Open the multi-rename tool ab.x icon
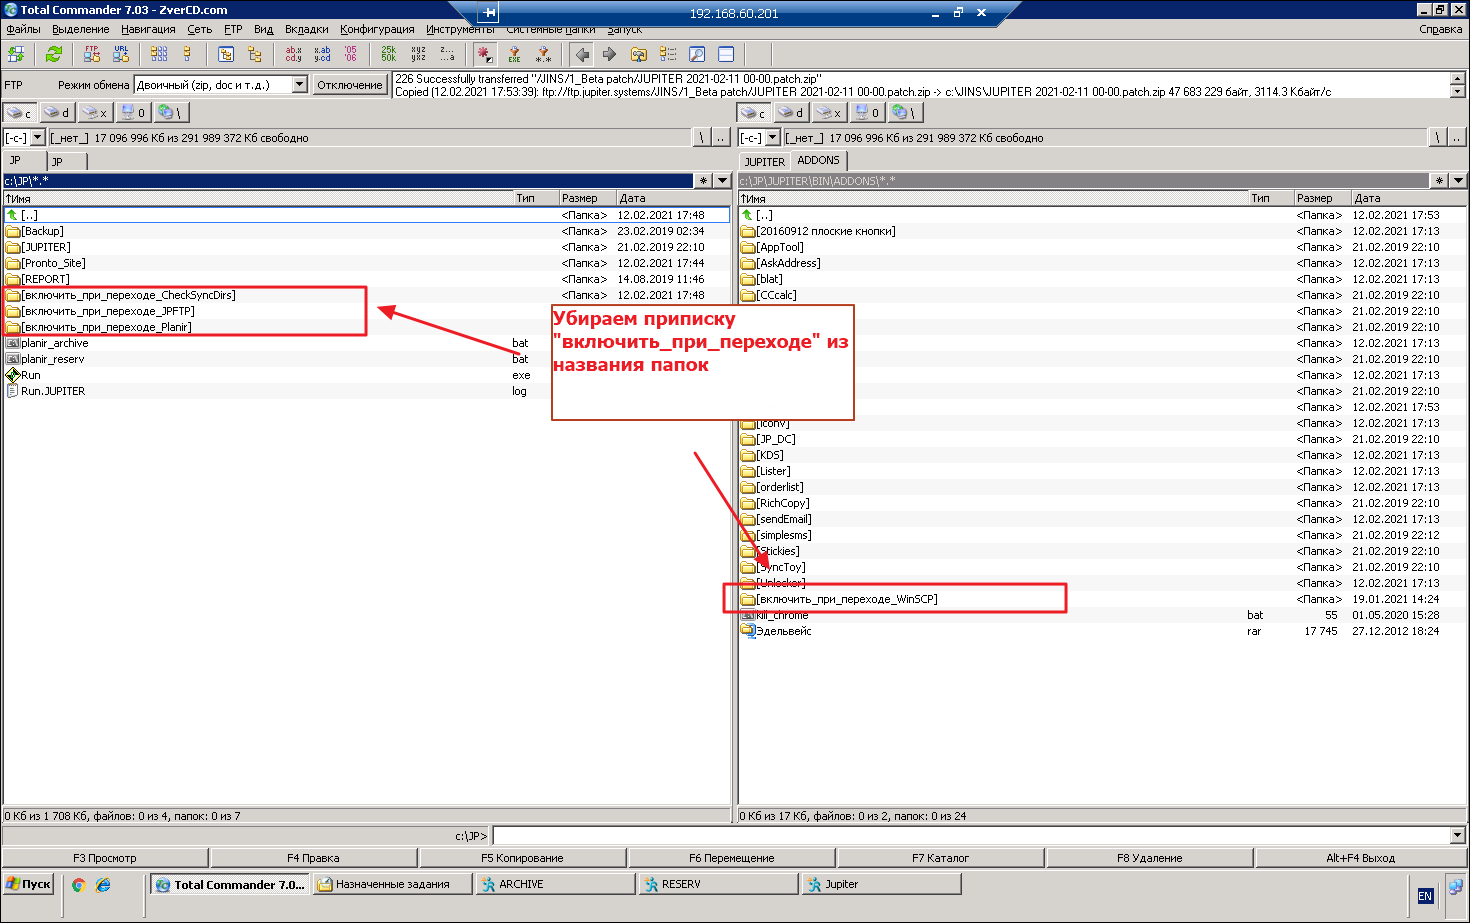The height and width of the screenshot is (923, 1470). 293,54
